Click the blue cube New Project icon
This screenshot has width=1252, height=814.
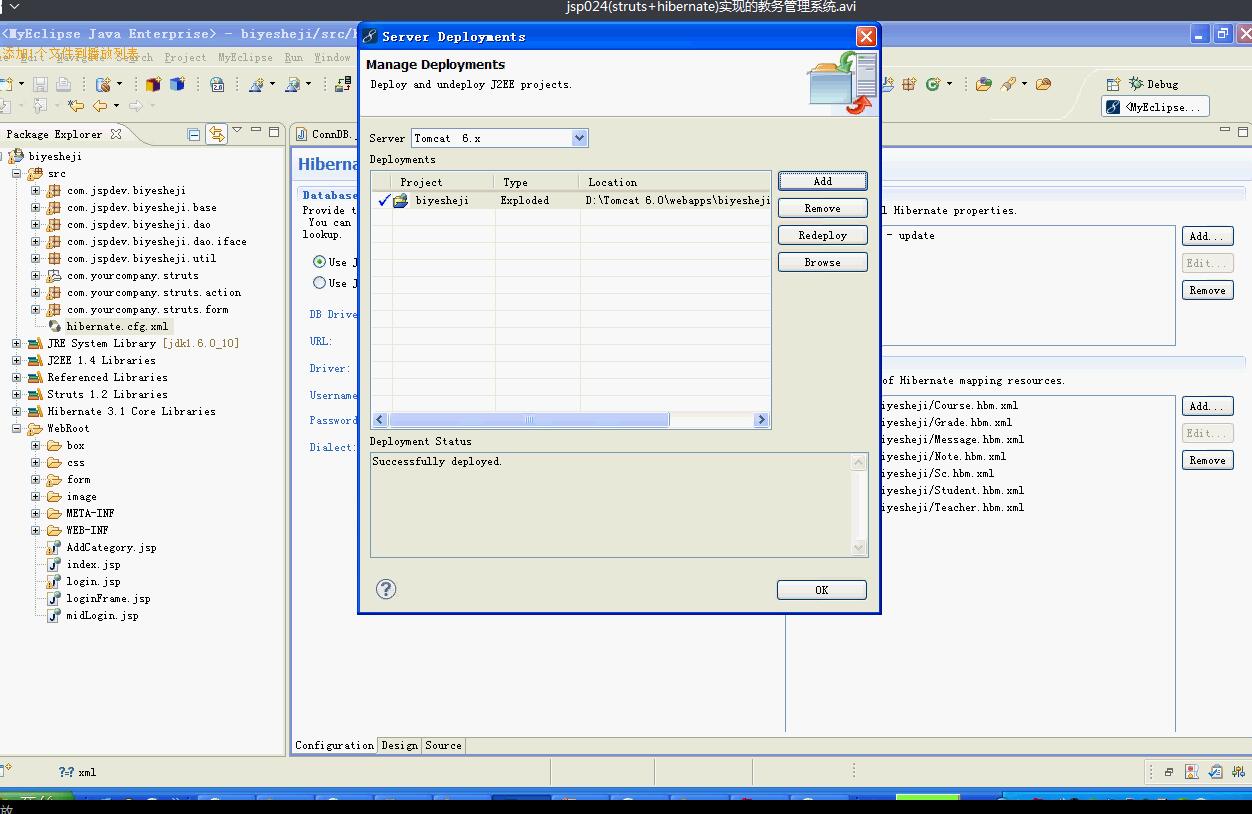(x=177, y=84)
